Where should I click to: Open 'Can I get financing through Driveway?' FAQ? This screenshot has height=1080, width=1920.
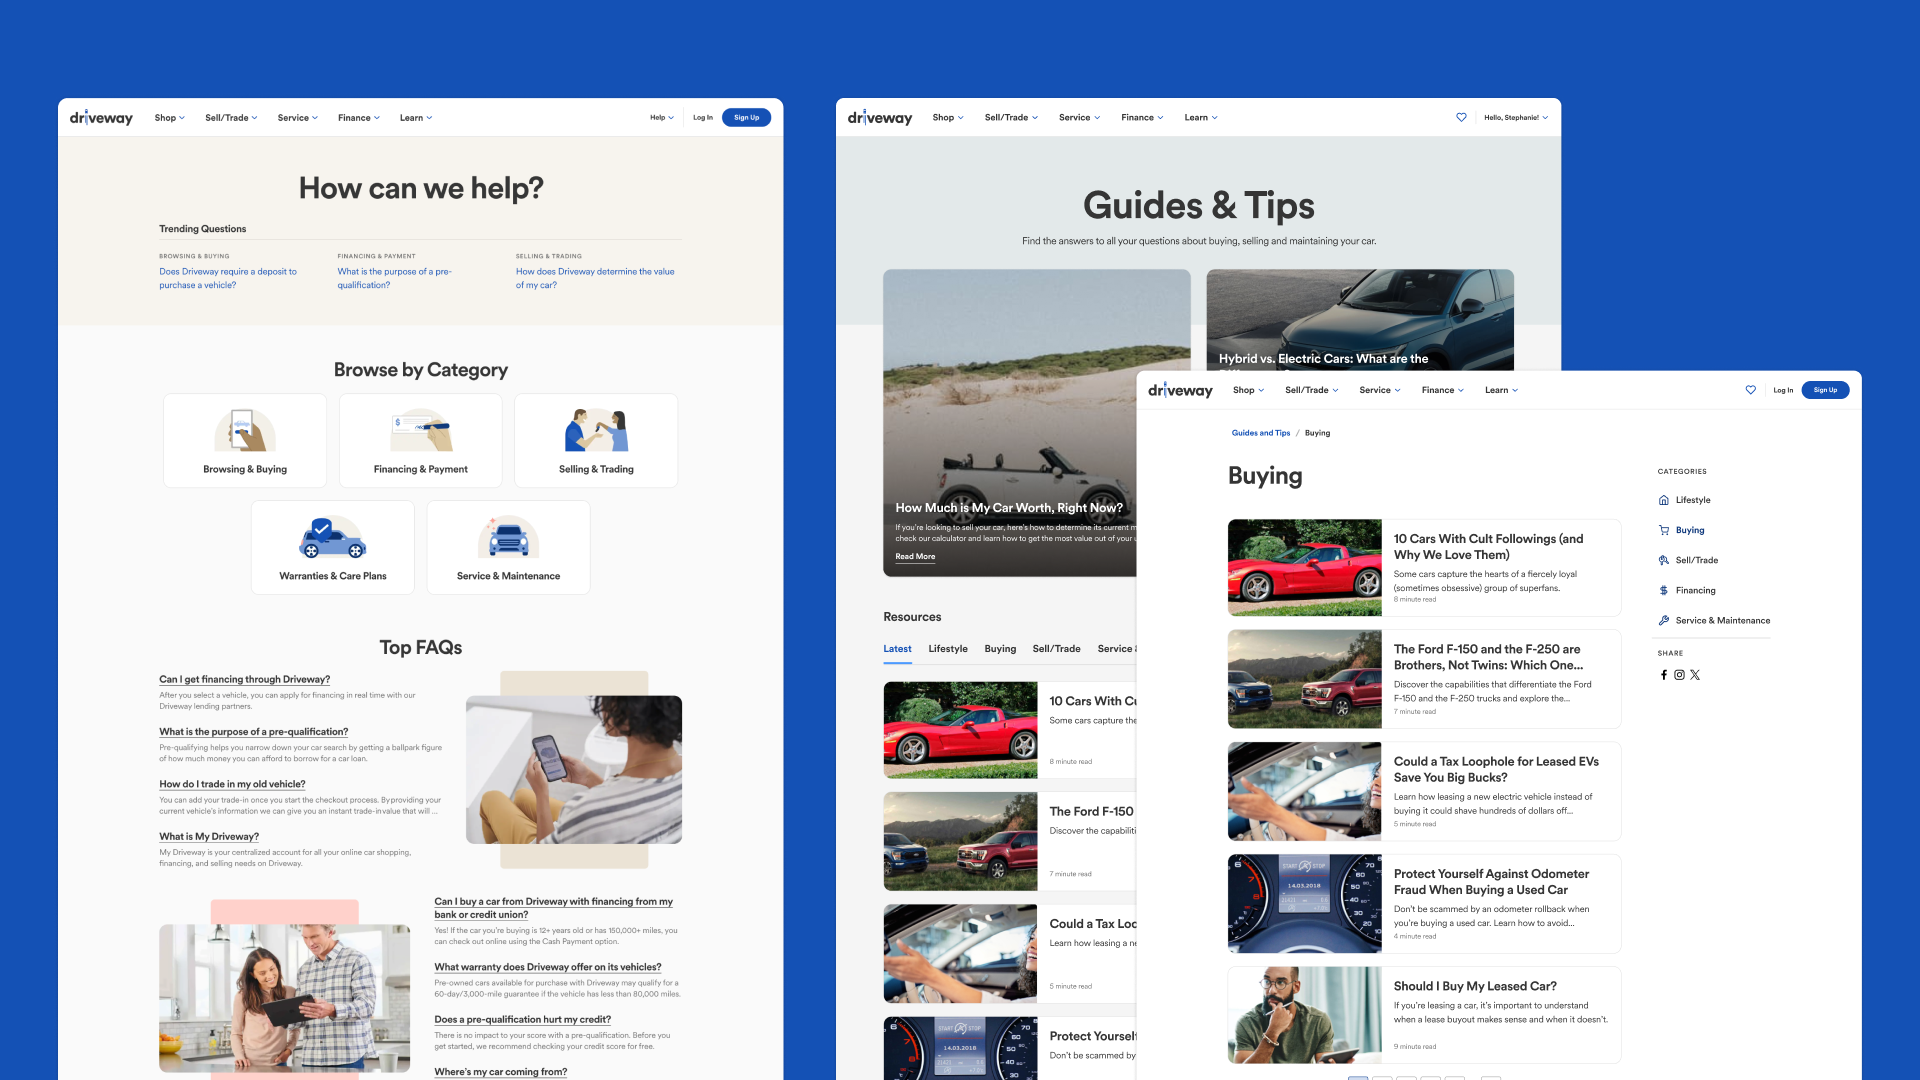(x=244, y=679)
